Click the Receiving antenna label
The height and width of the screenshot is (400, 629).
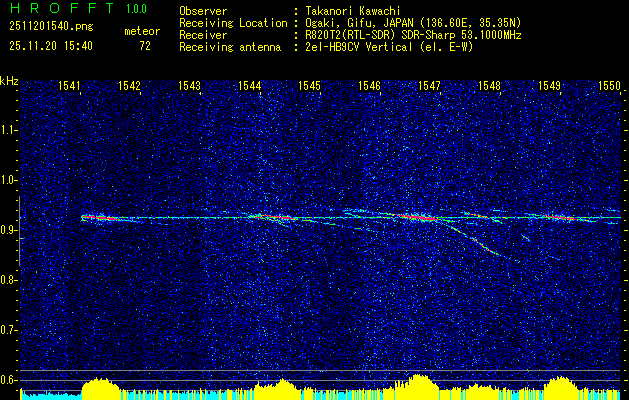point(230,47)
